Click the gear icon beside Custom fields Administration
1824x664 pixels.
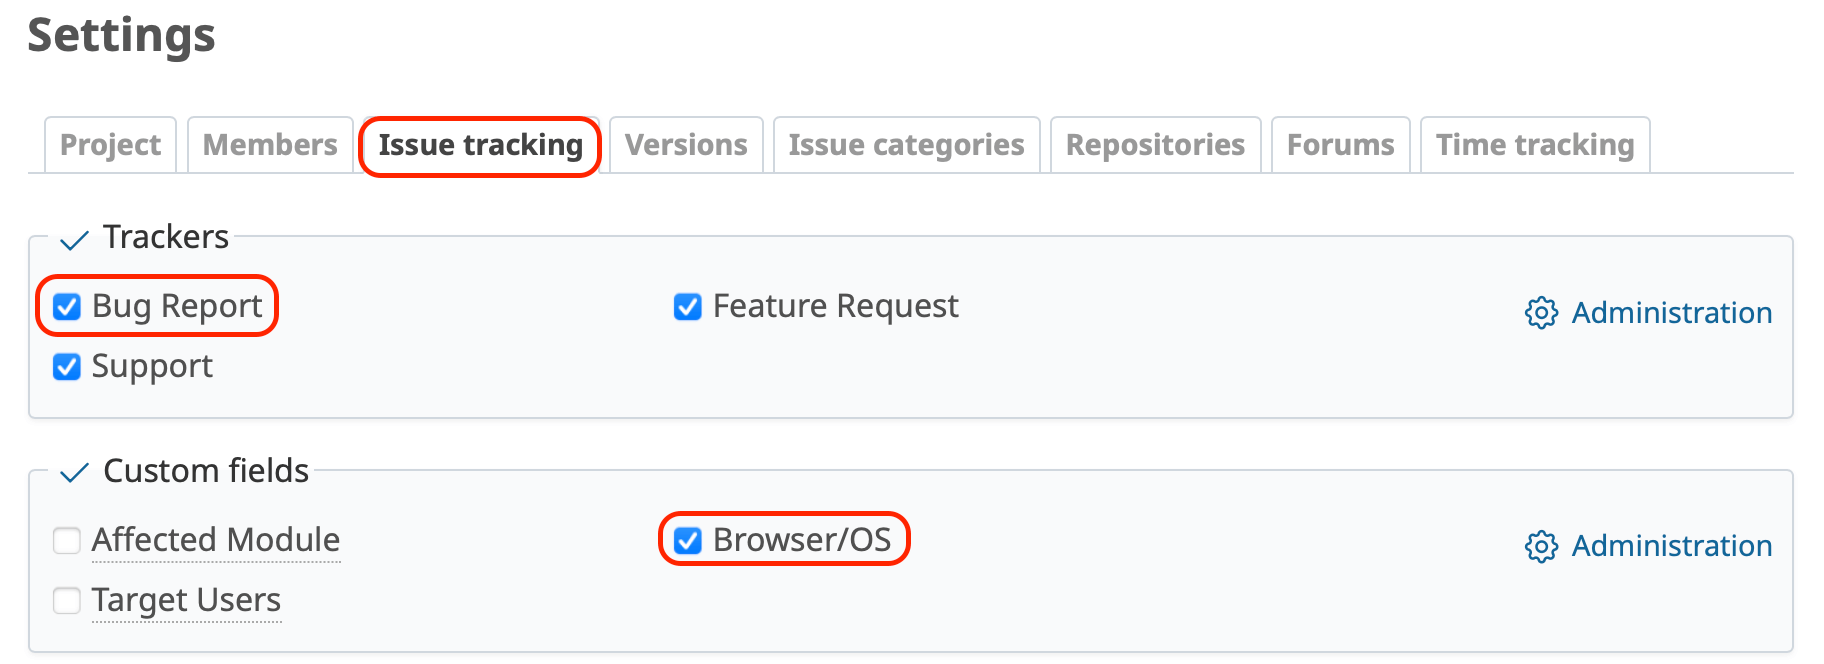(x=1541, y=547)
